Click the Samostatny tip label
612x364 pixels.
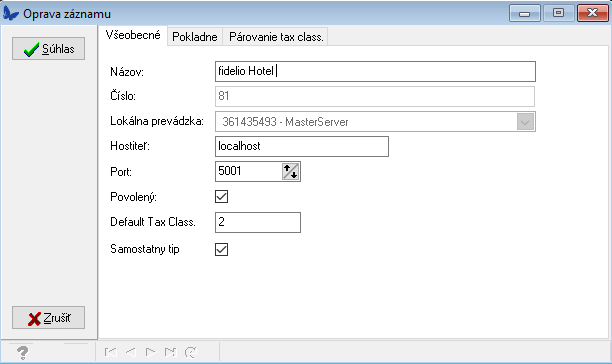145,249
